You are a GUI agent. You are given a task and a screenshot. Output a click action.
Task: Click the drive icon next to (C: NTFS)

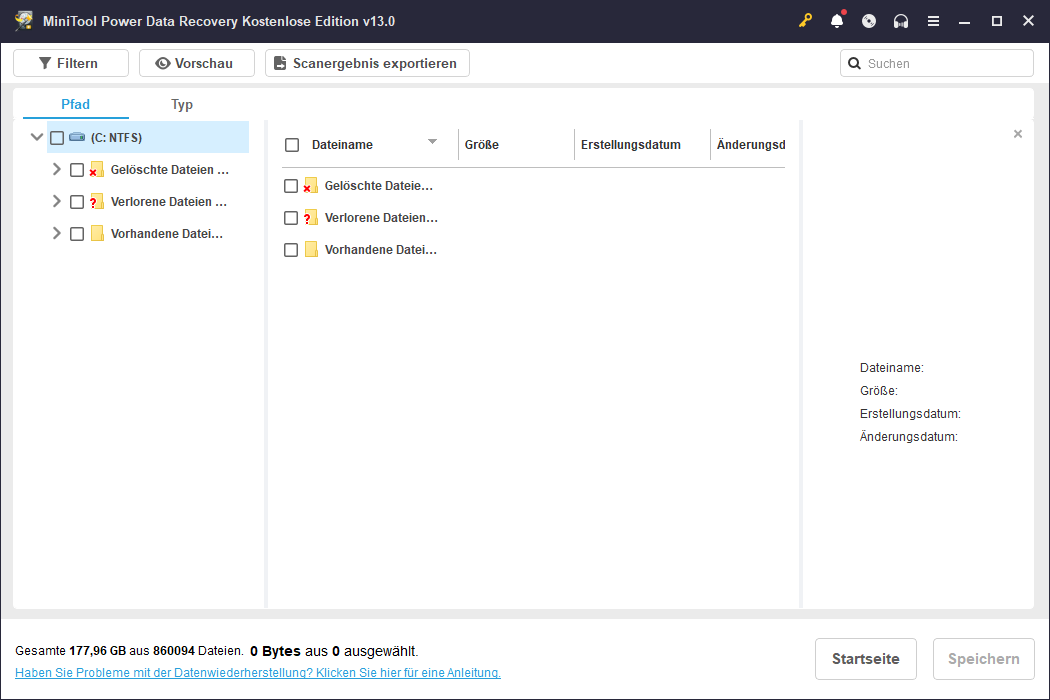point(78,137)
